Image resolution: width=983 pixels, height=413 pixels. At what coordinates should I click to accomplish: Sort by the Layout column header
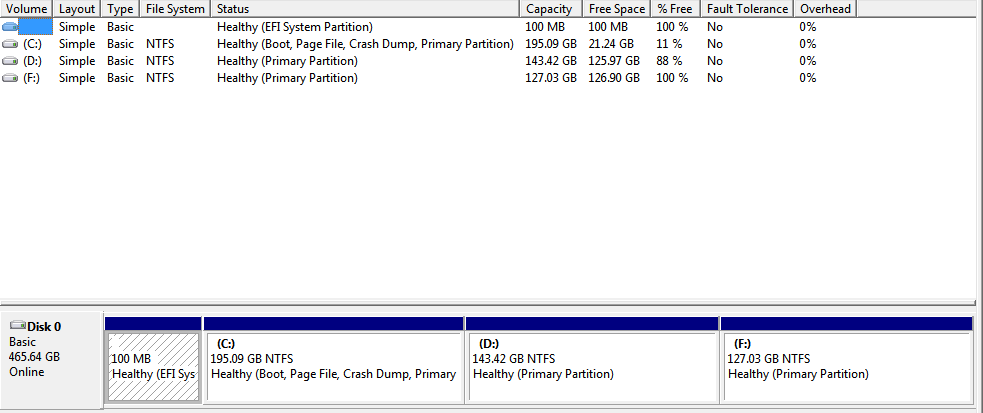tap(77, 9)
